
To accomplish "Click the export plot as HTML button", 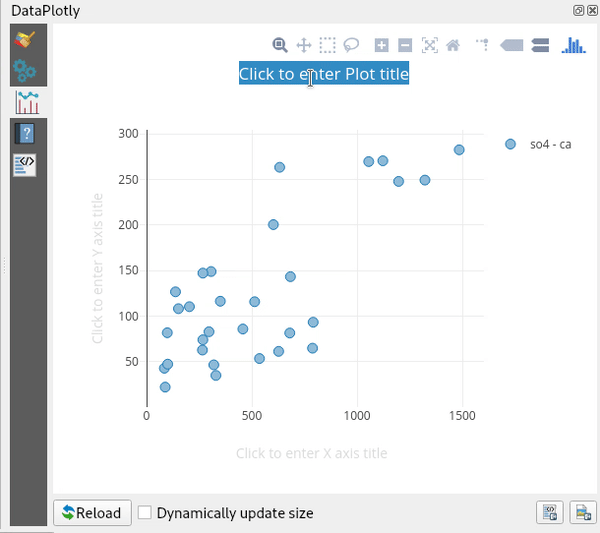I will coord(550,512).
